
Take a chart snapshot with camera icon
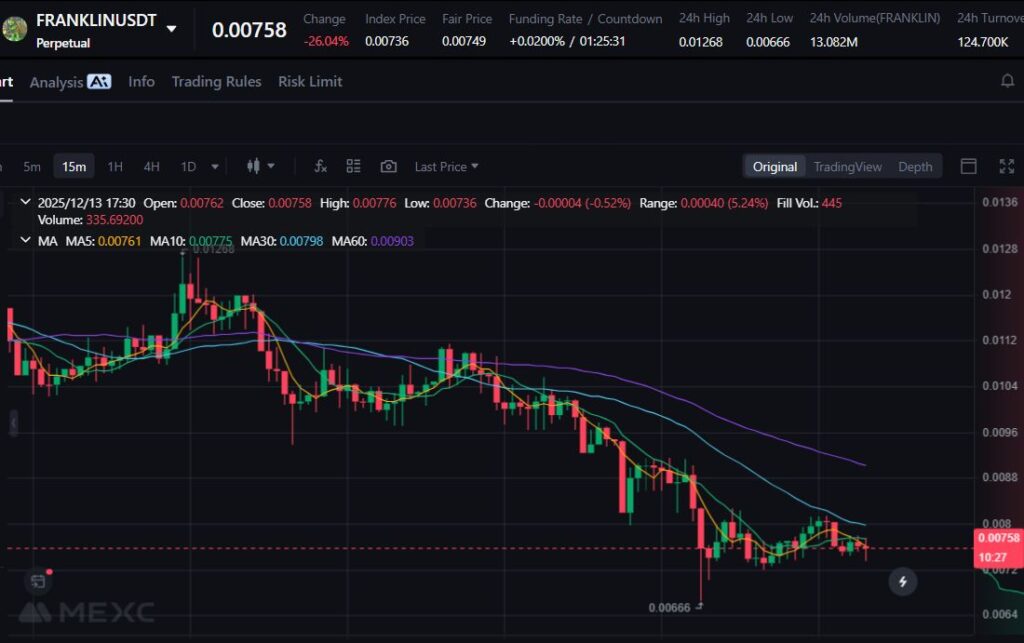point(388,166)
